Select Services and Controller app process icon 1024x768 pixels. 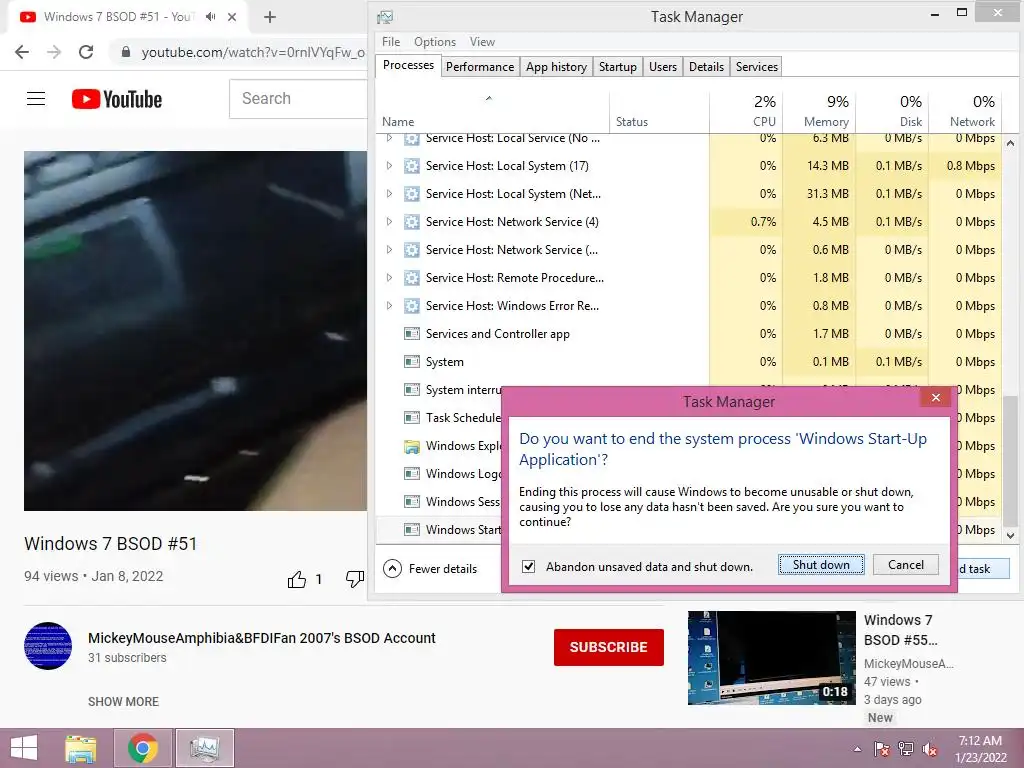[x=411, y=334]
